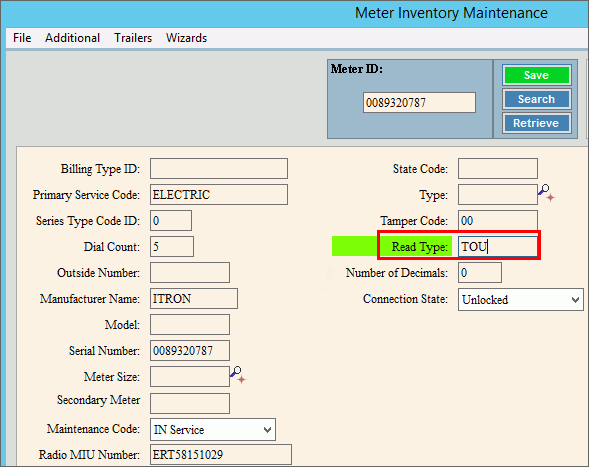Open the Connection State dropdown
Image resolution: width=589 pixels, height=467 pixels.
pyautogui.click(x=521, y=299)
